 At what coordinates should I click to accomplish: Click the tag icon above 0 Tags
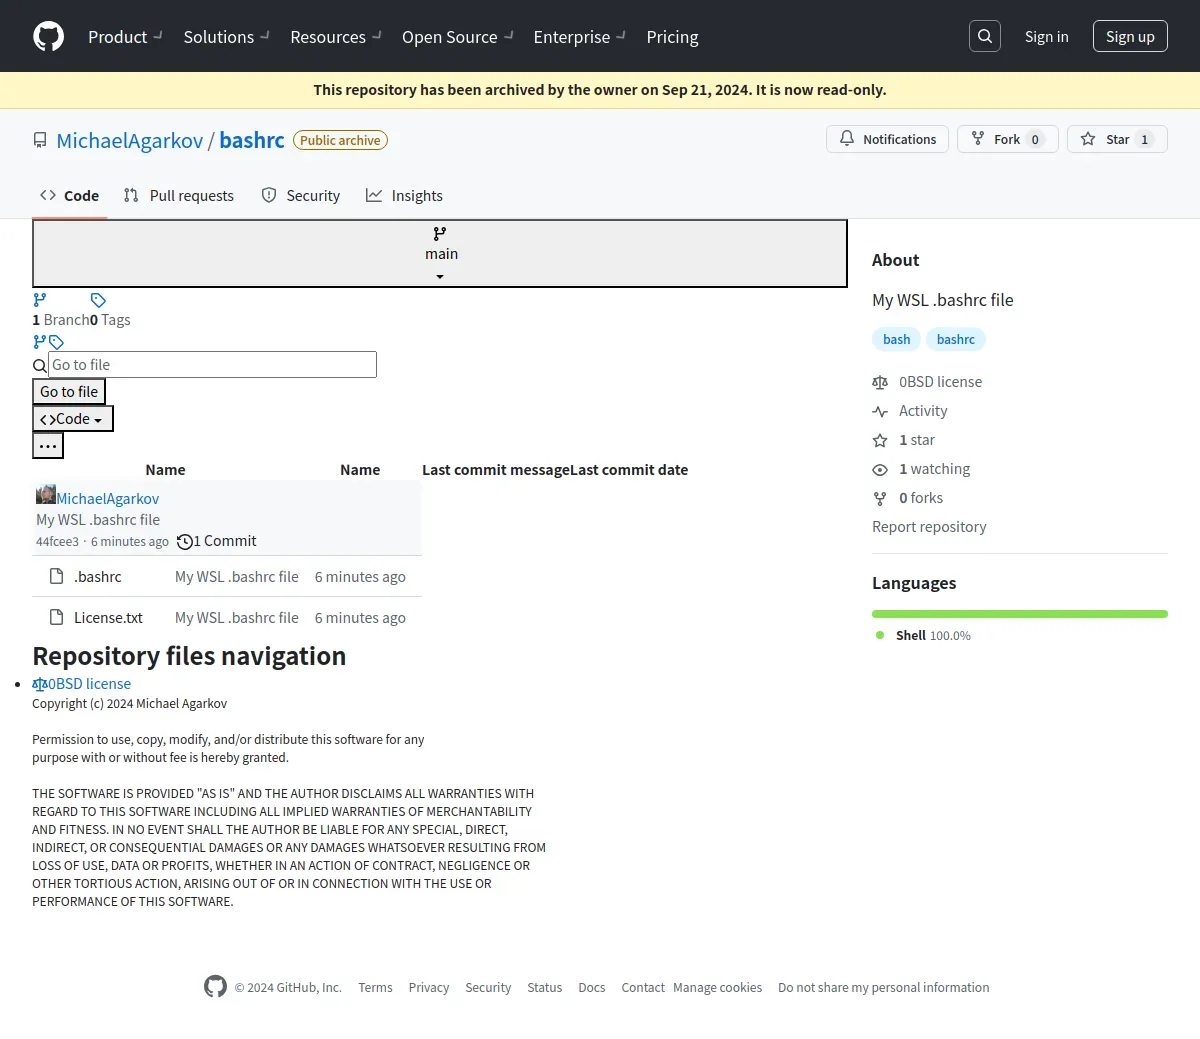pyautogui.click(x=98, y=299)
